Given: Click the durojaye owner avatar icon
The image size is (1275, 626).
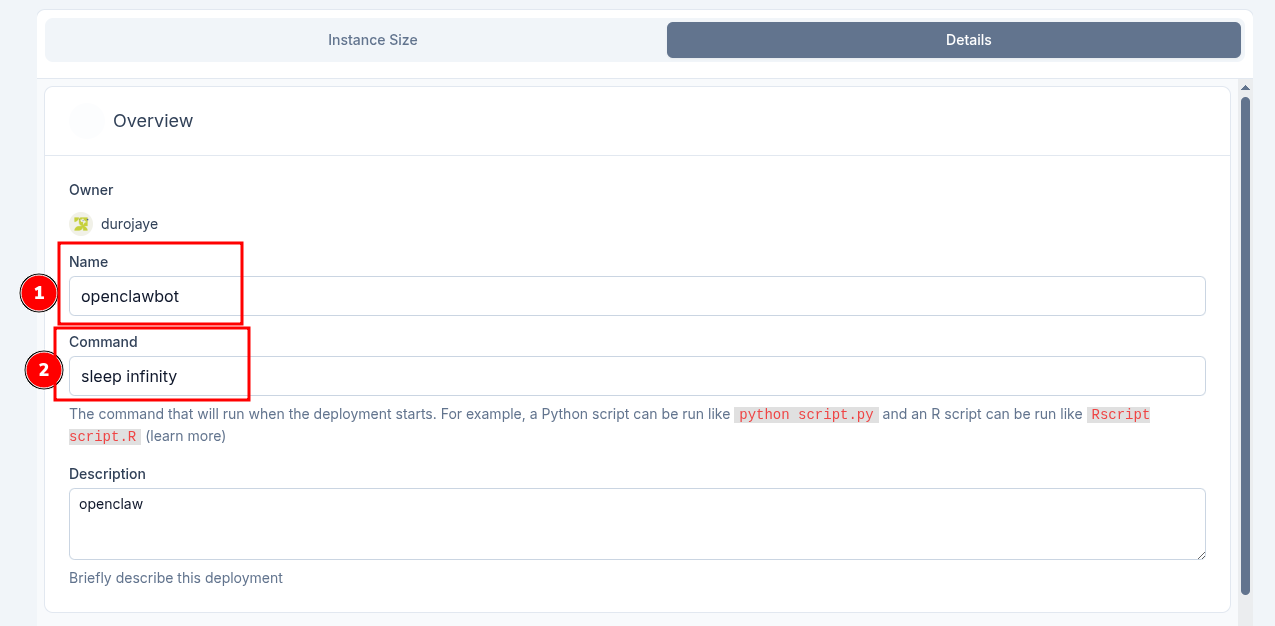Looking at the screenshot, I should 81,224.
